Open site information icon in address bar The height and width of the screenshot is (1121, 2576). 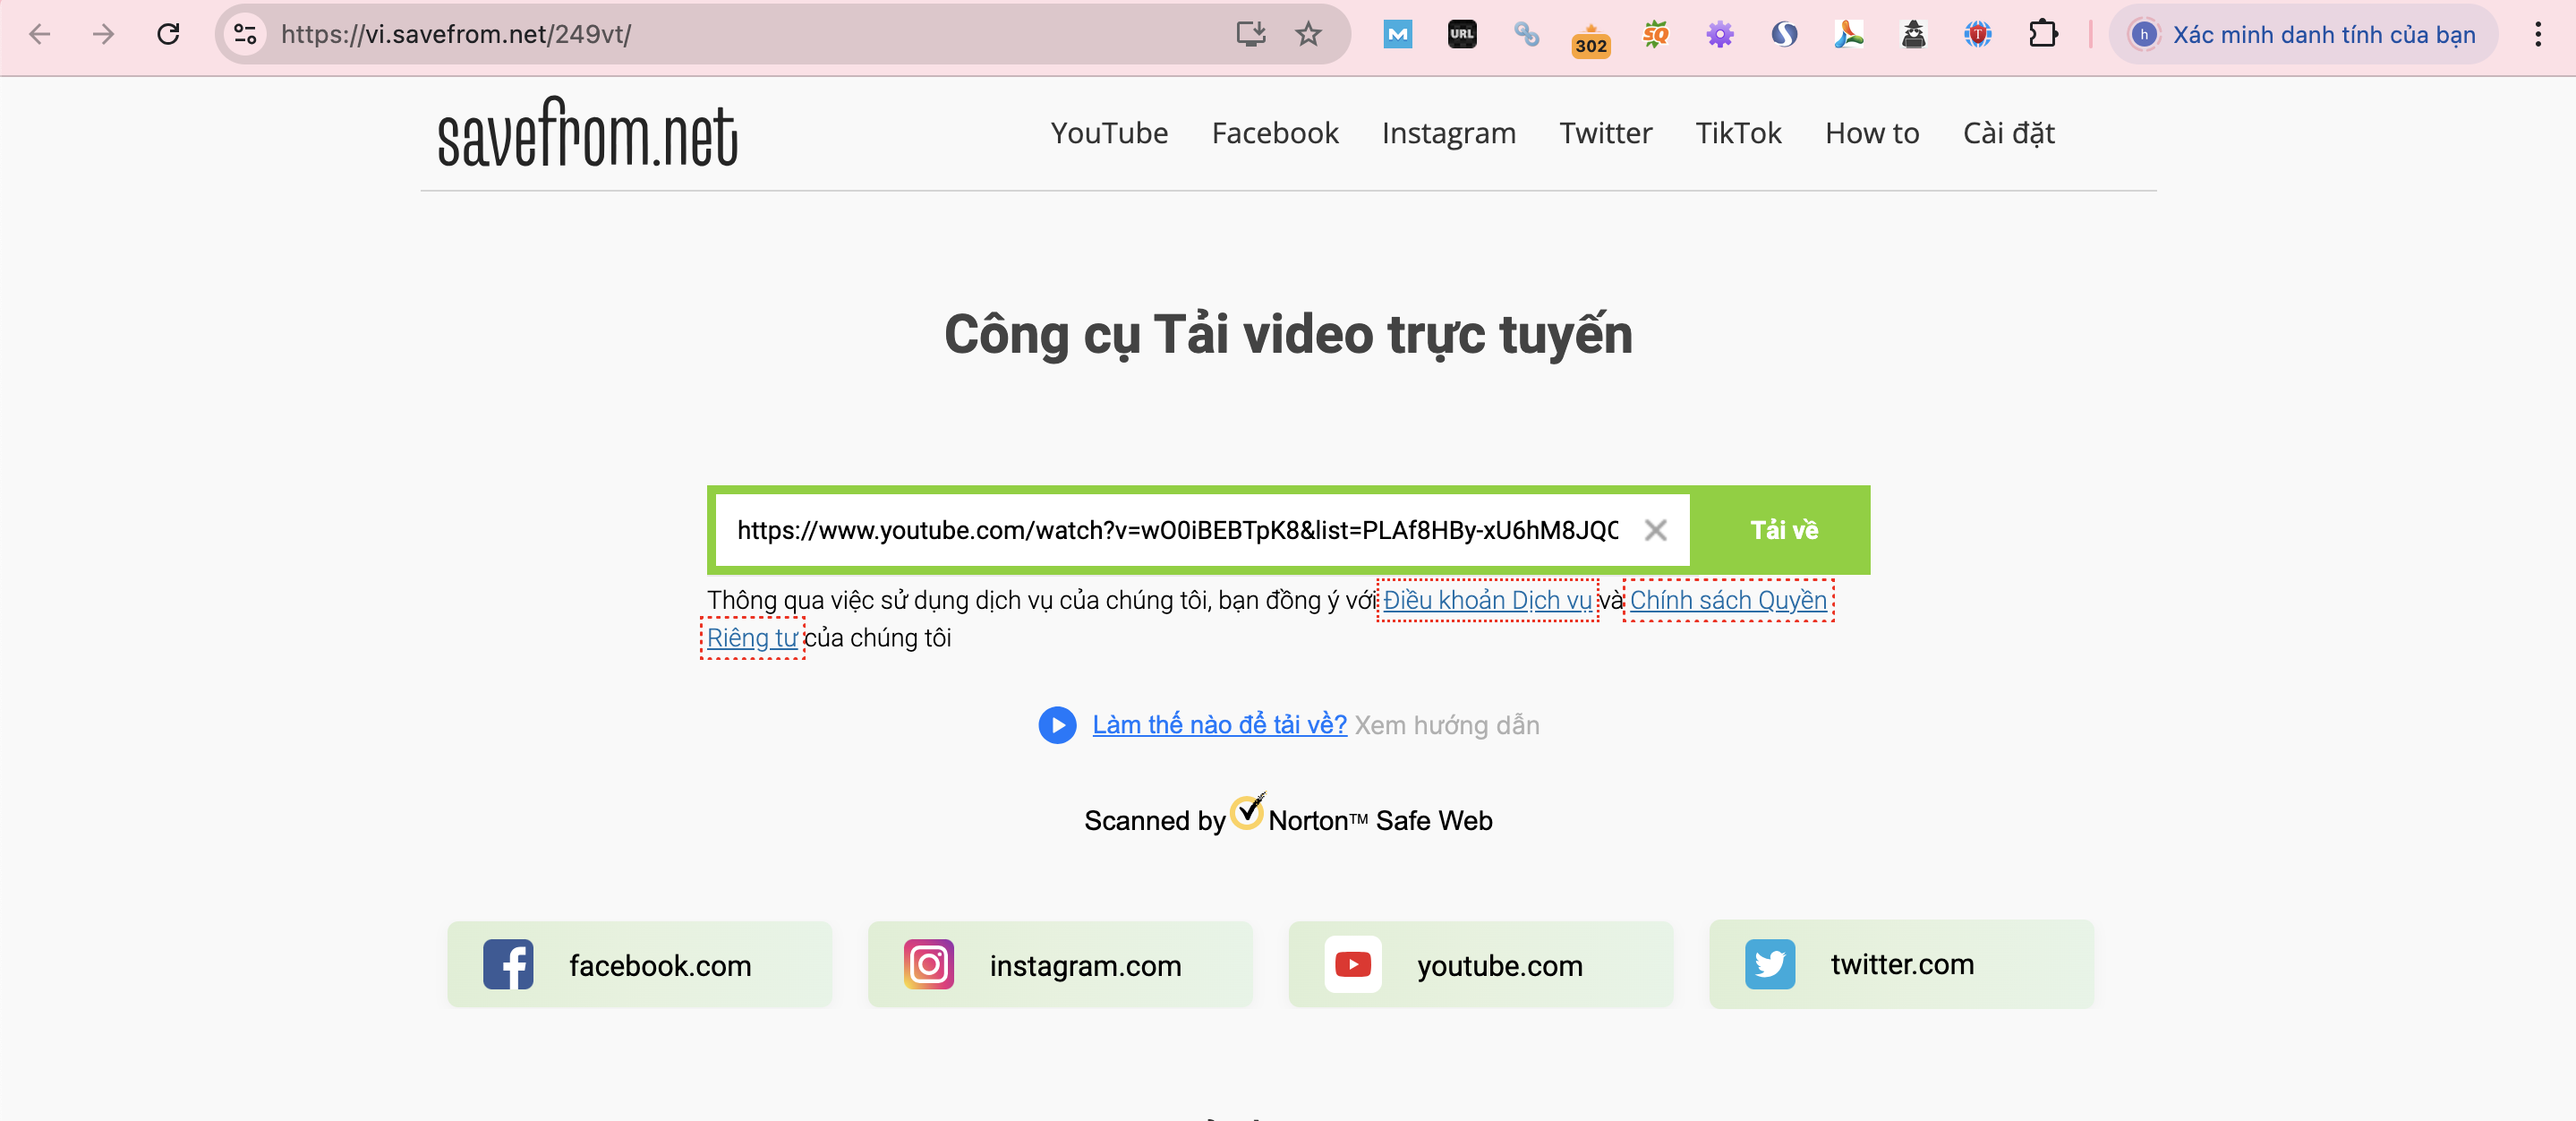coord(246,35)
